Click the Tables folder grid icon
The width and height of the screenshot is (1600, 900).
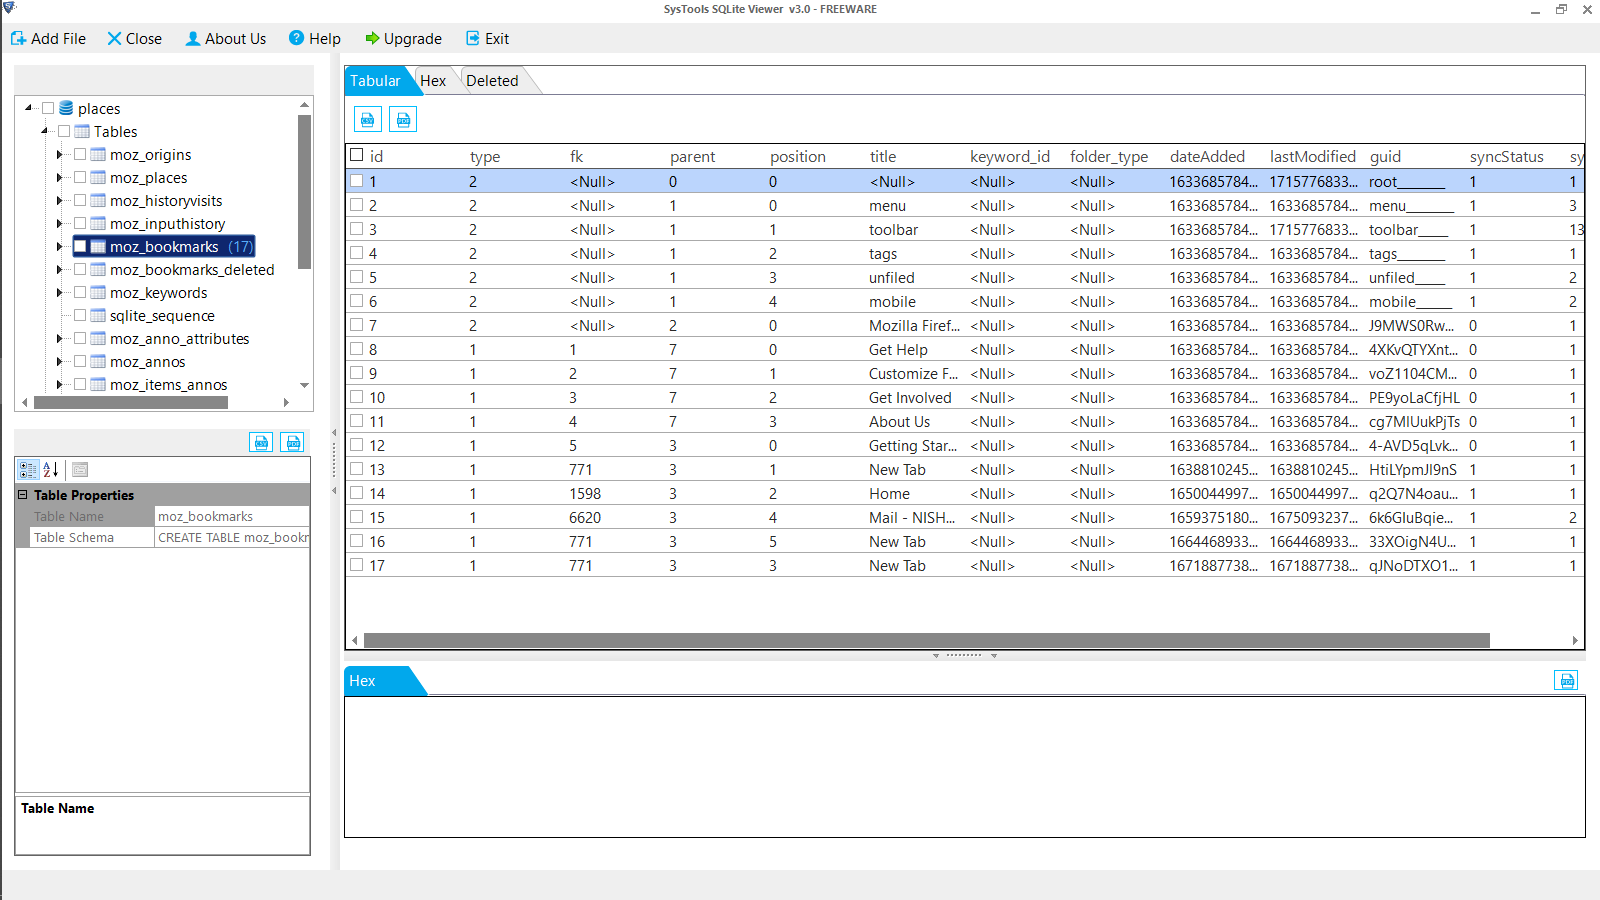(x=82, y=131)
